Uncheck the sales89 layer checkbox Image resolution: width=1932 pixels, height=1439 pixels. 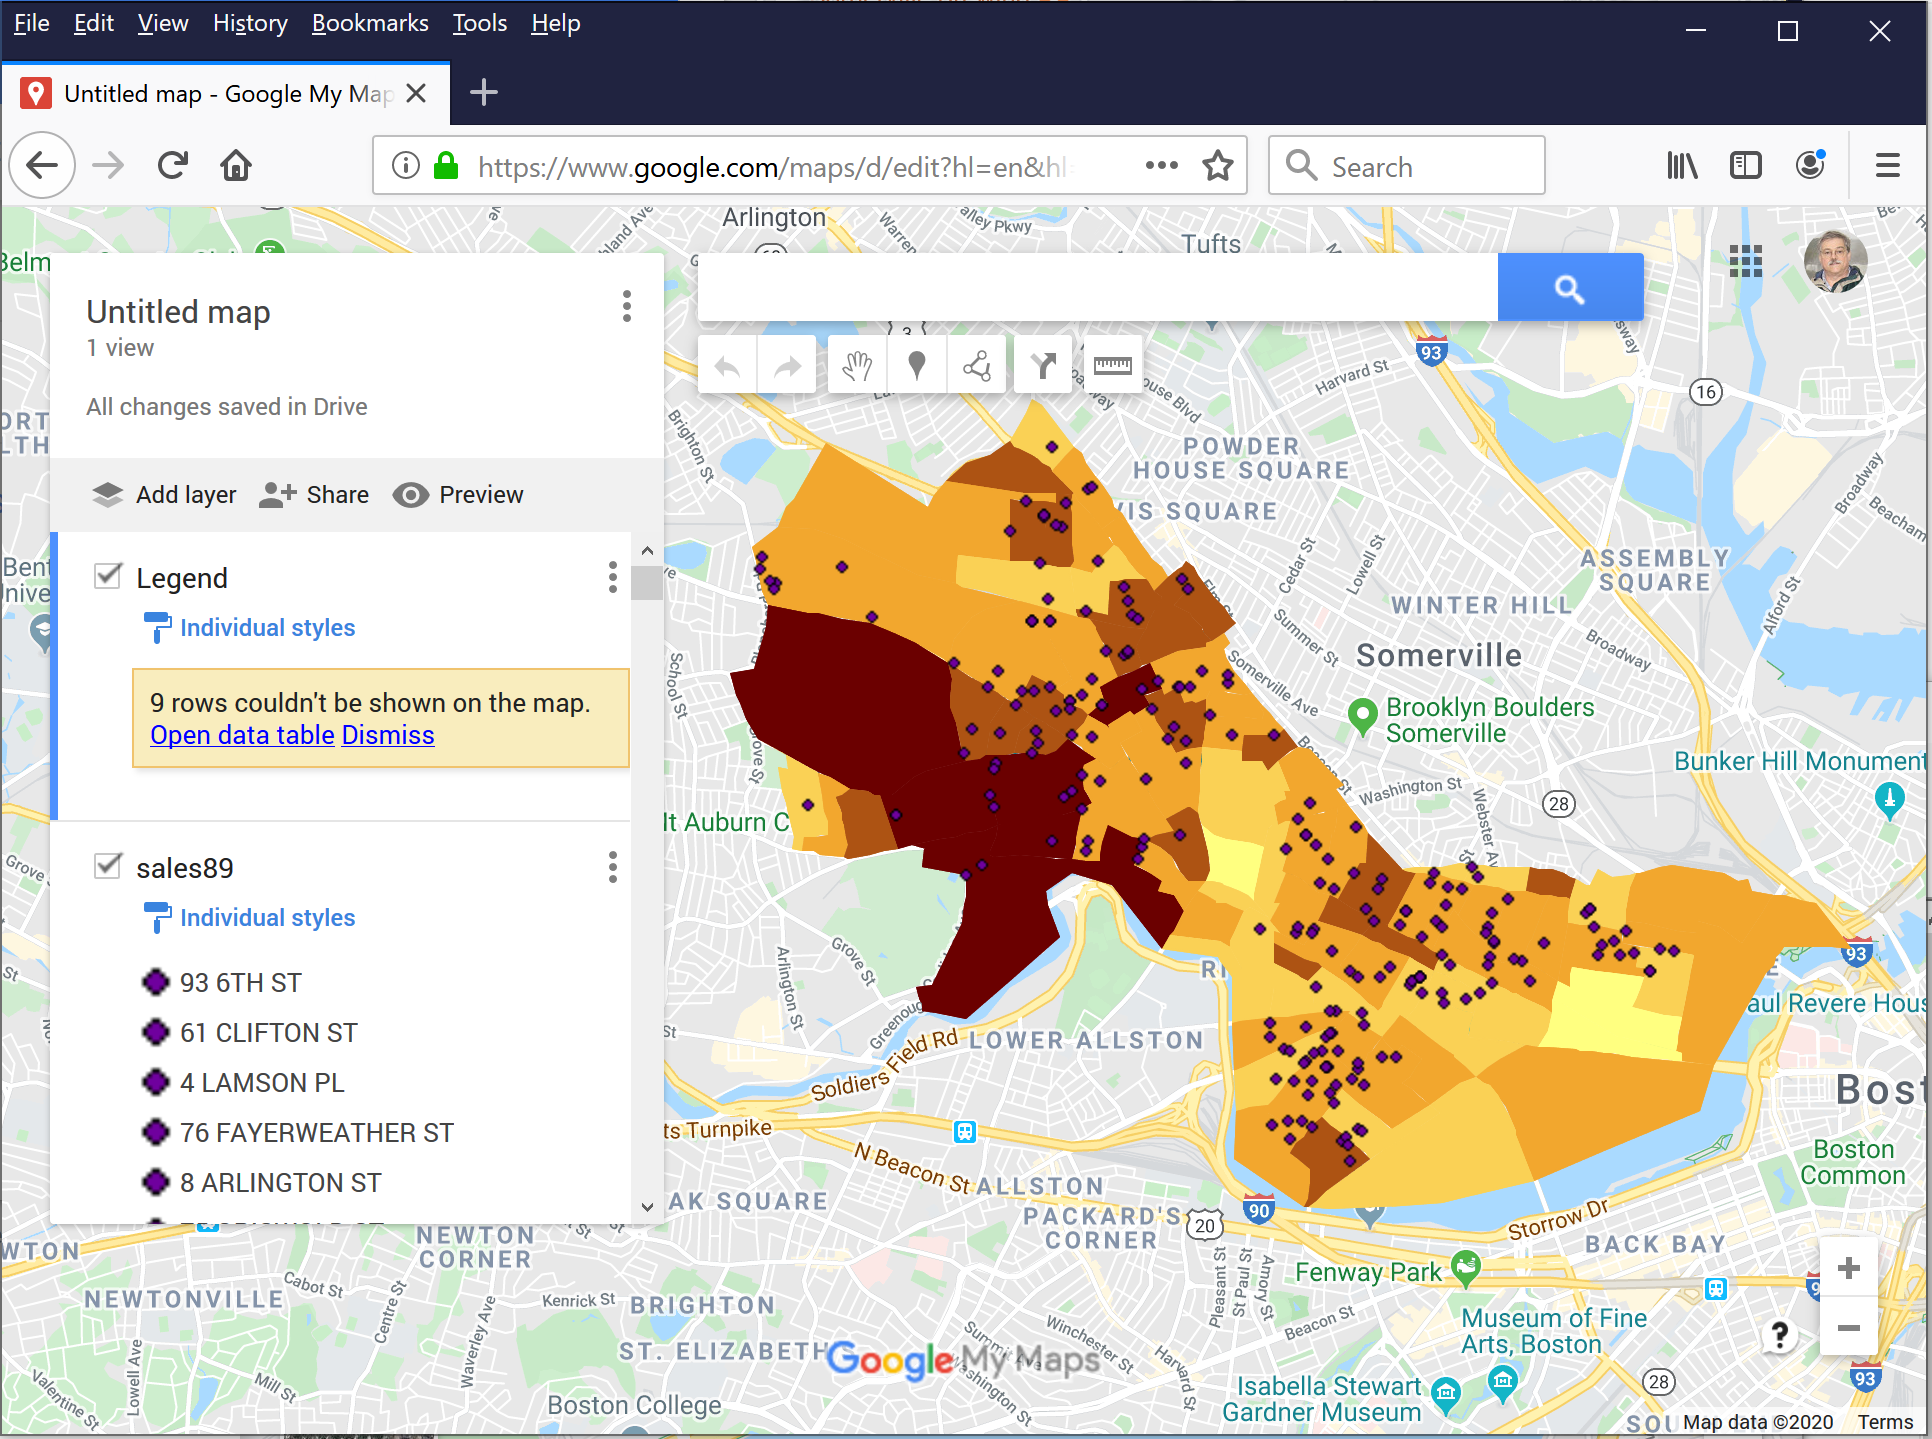pyautogui.click(x=108, y=866)
